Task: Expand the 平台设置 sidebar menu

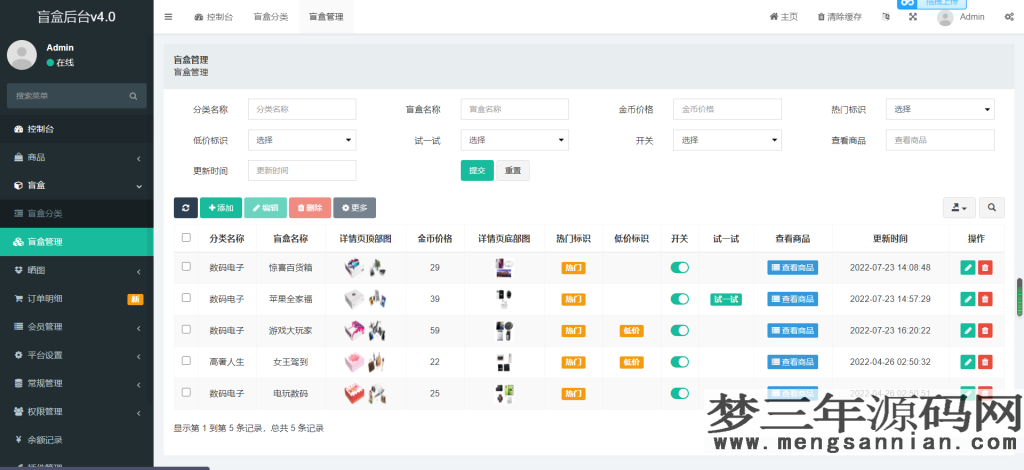Action: (x=76, y=355)
